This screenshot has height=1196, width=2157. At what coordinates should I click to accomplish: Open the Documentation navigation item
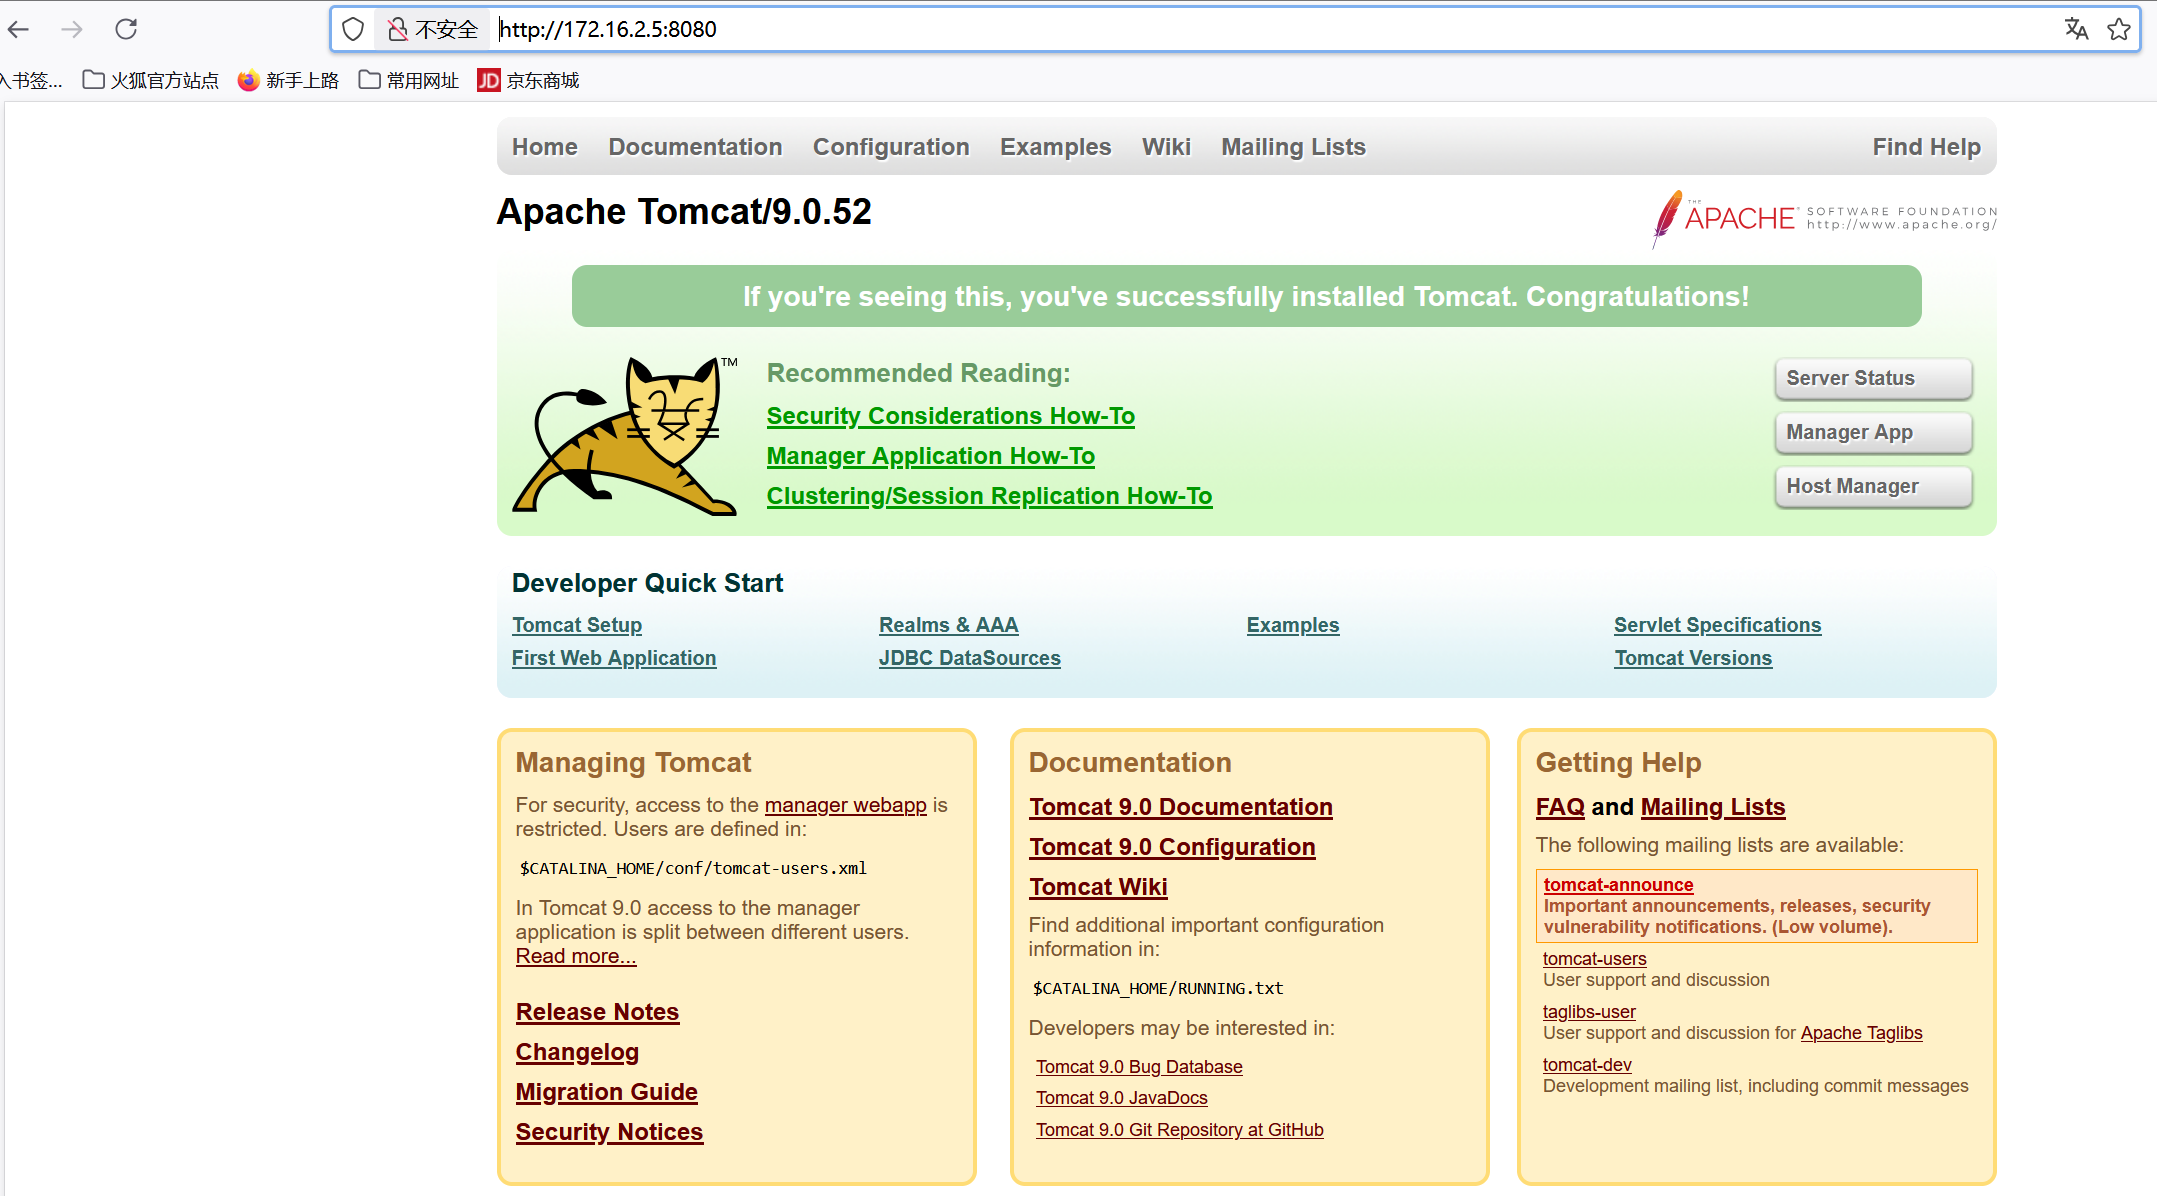click(695, 147)
